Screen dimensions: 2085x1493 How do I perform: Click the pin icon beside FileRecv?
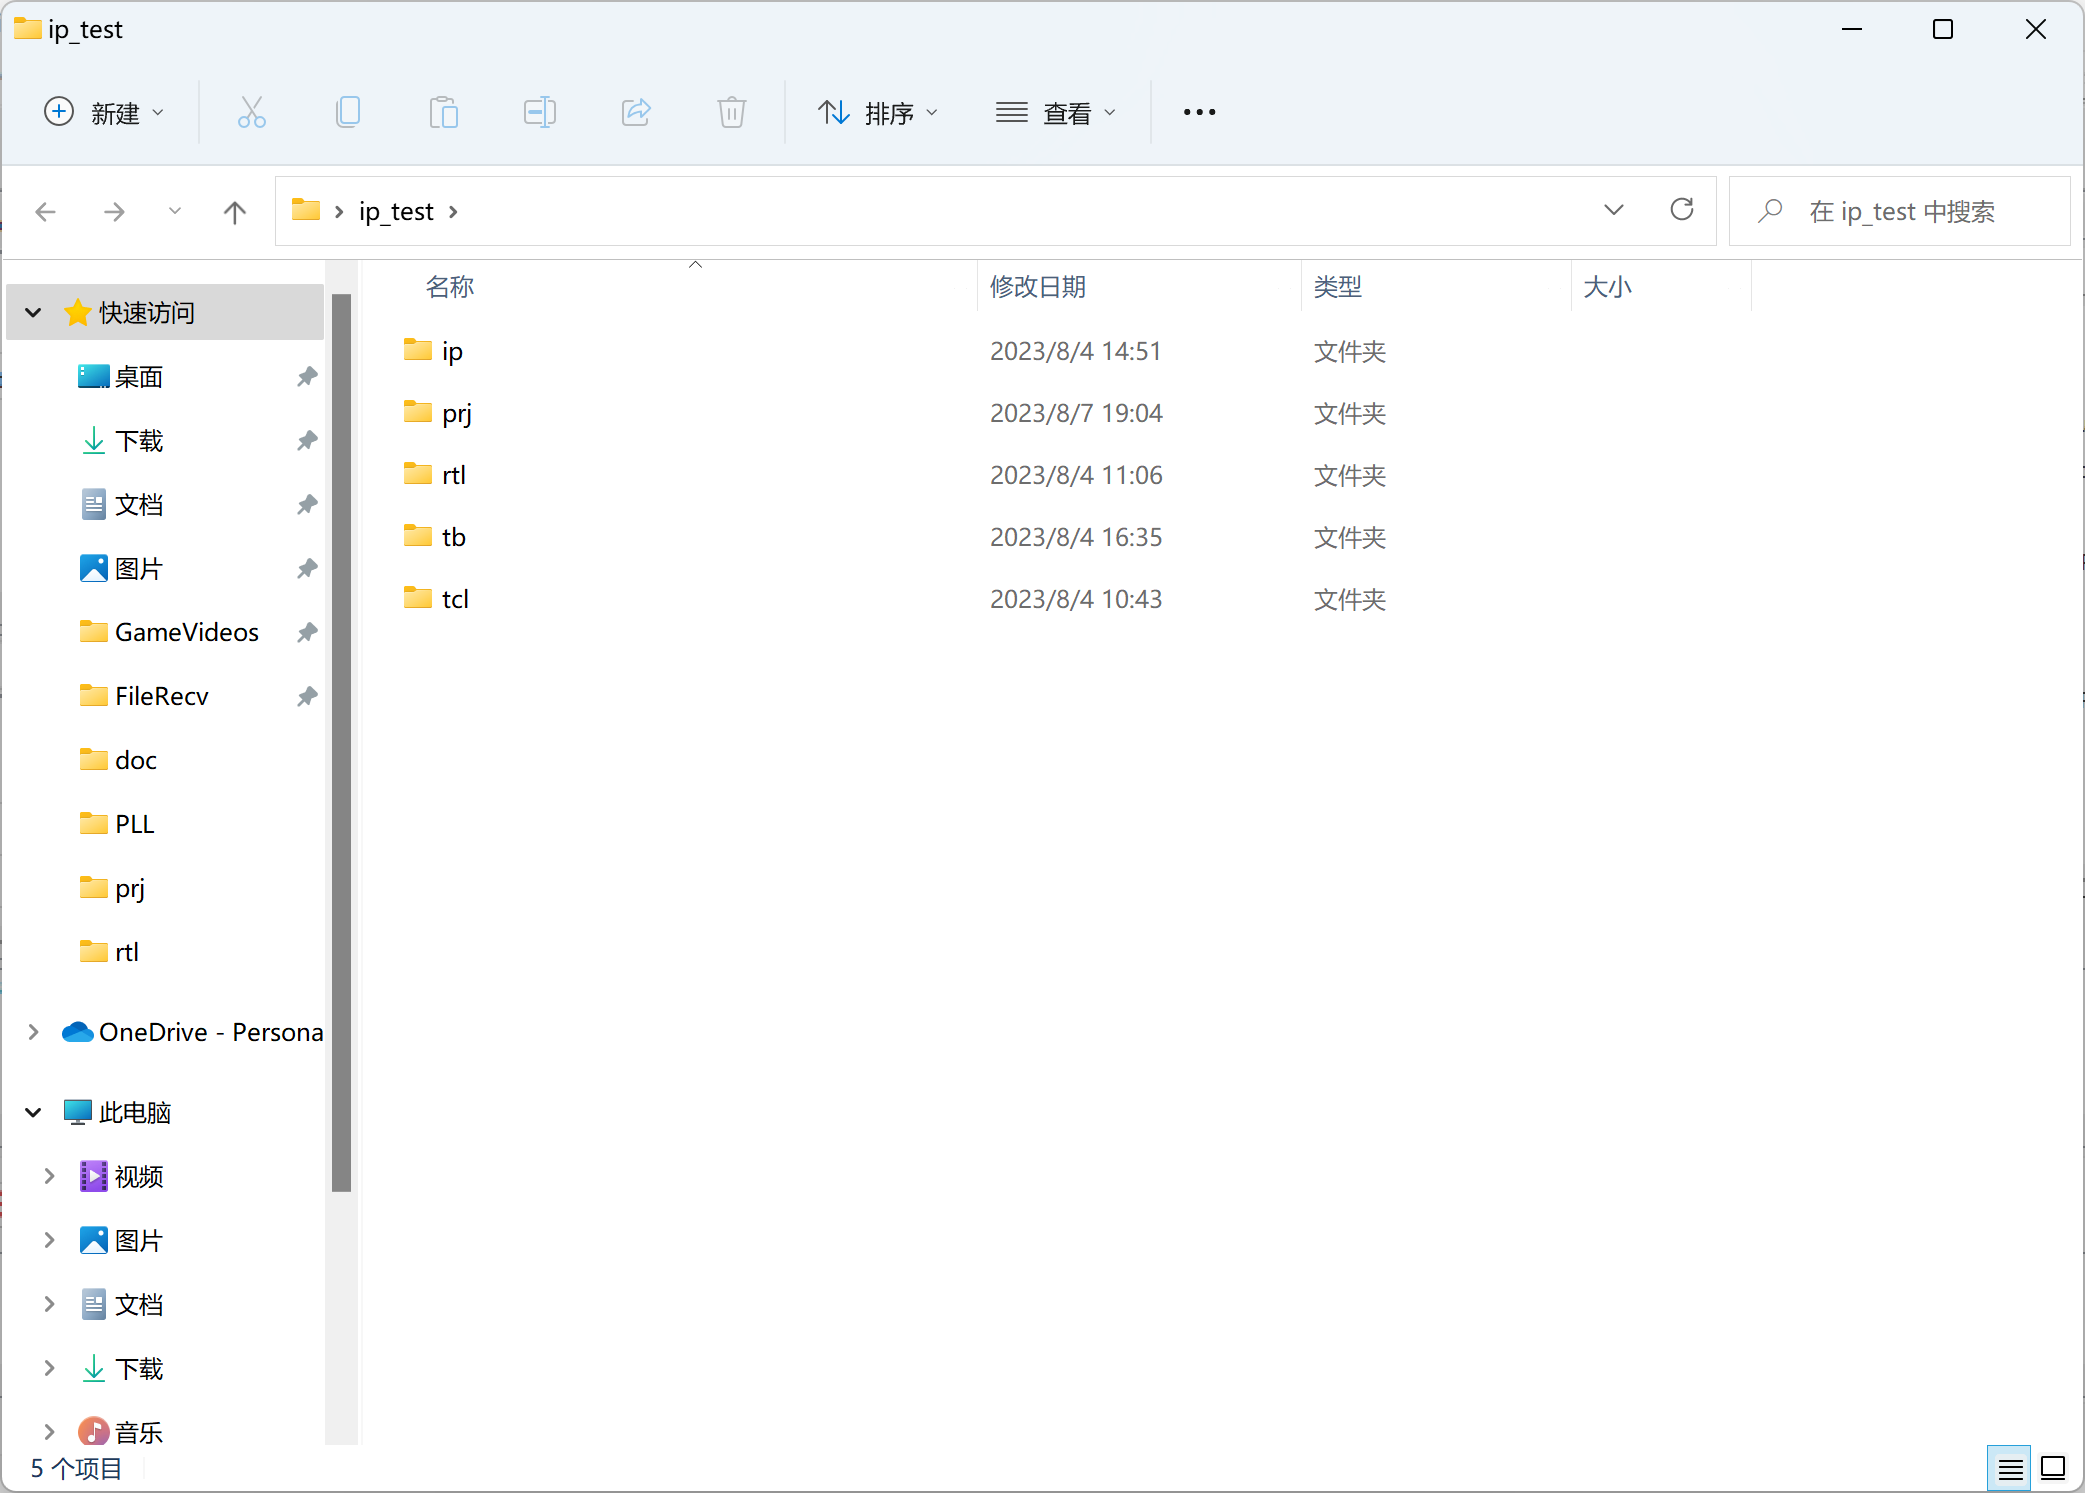(307, 697)
